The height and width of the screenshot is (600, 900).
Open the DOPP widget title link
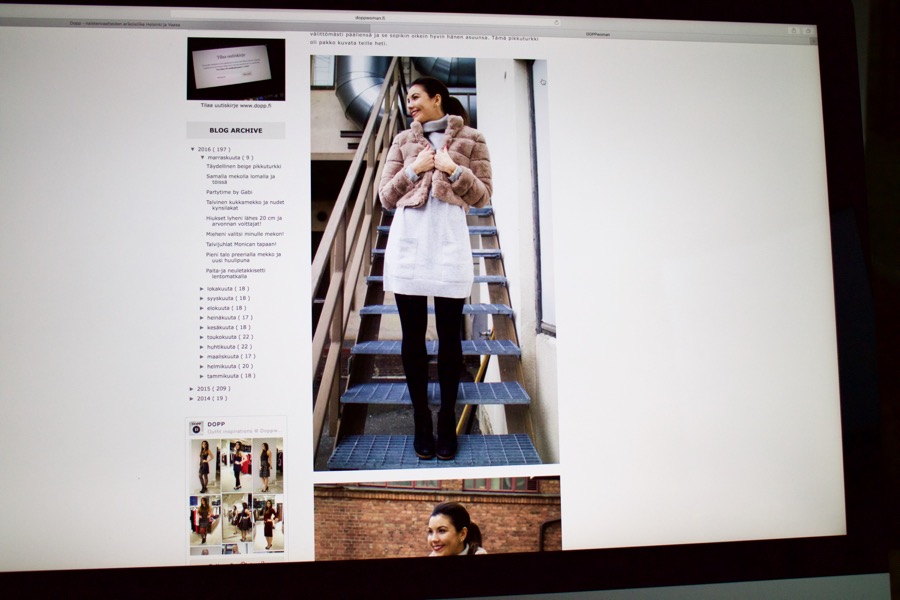[x=216, y=425]
